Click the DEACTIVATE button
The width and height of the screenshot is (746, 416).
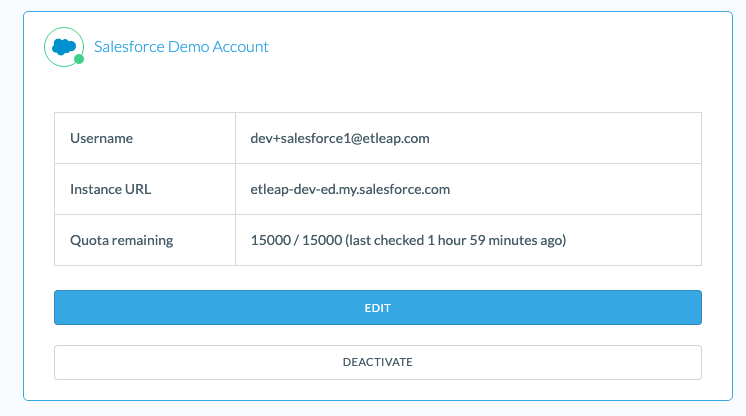pyautogui.click(x=377, y=362)
